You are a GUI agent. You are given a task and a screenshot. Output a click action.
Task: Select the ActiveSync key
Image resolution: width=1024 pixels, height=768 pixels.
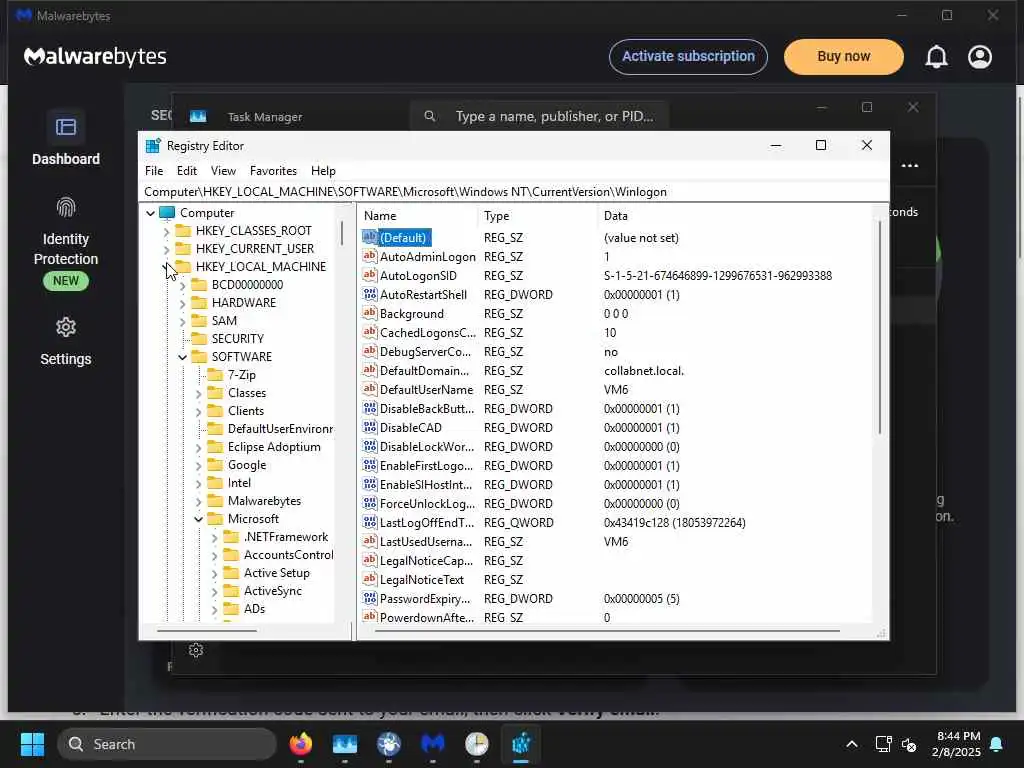273,591
